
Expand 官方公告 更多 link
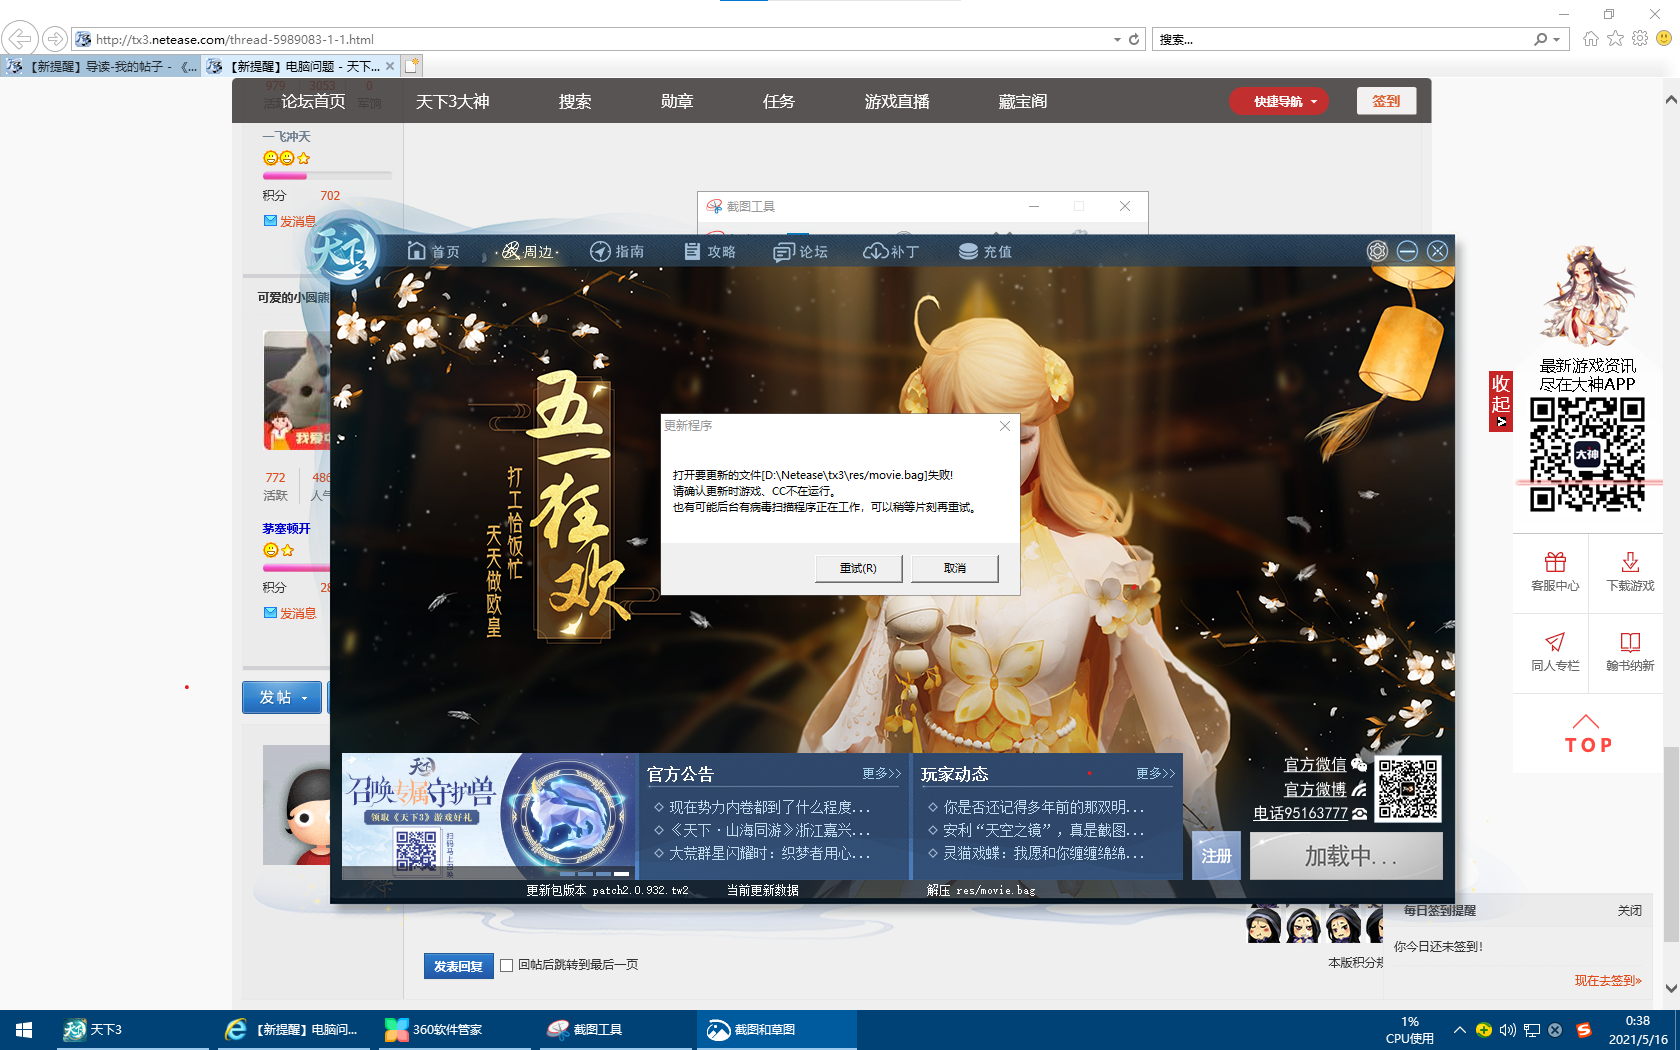click(881, 773)
